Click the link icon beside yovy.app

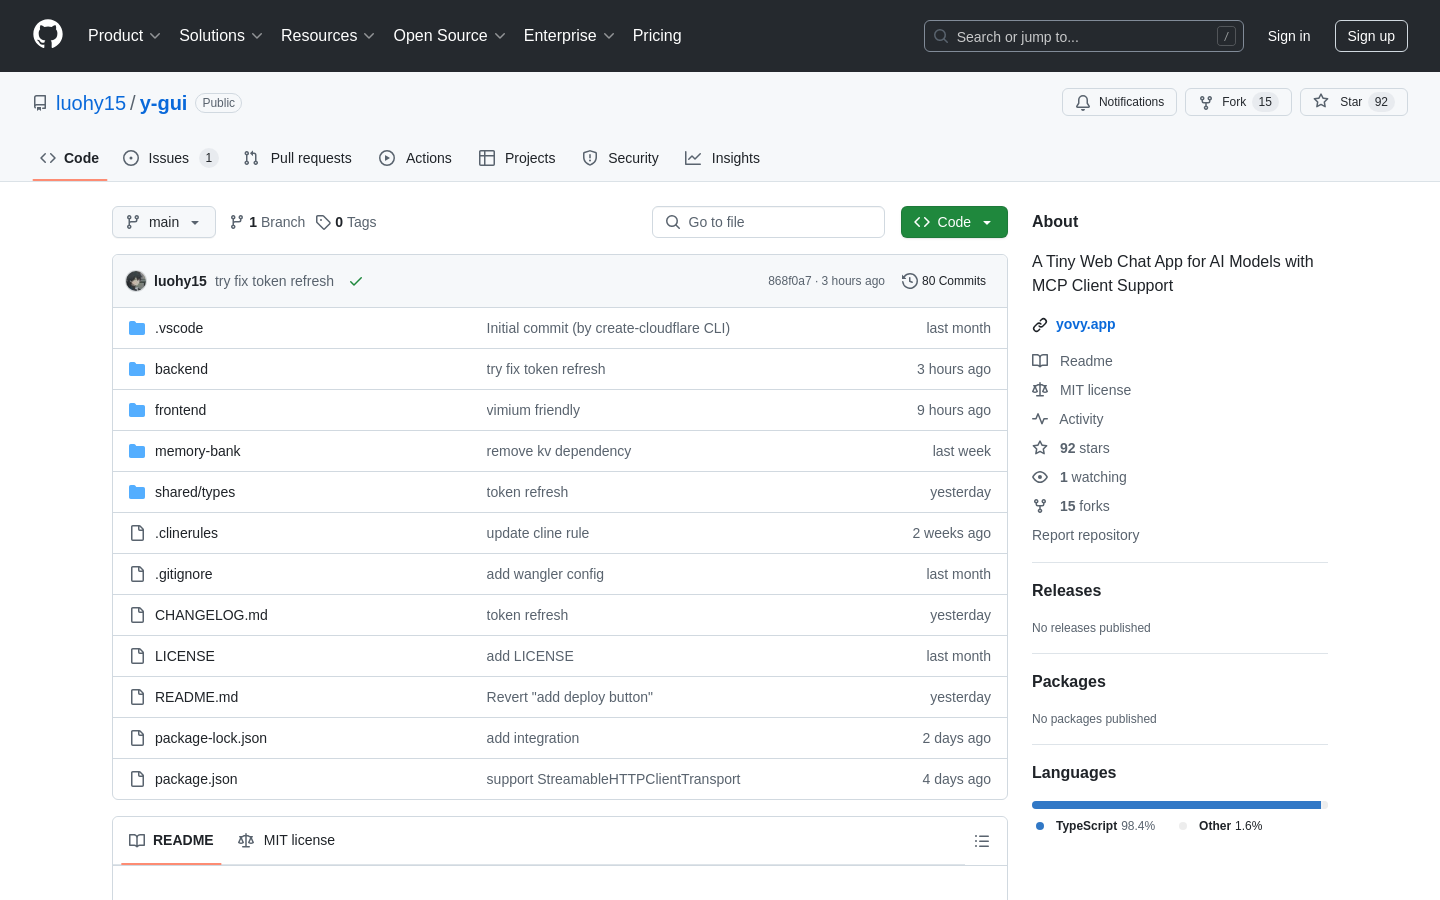(x=1040, y=325)
